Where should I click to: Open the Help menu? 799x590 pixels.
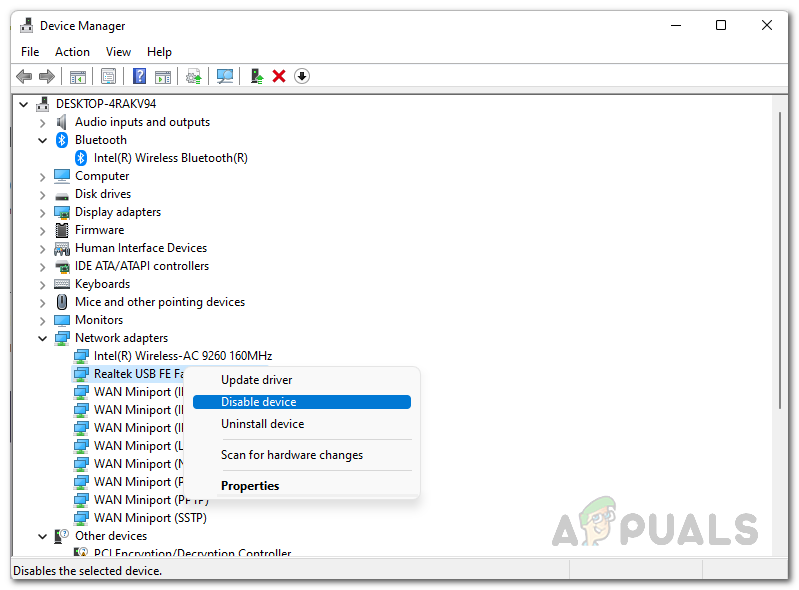(x=159, y=52)
